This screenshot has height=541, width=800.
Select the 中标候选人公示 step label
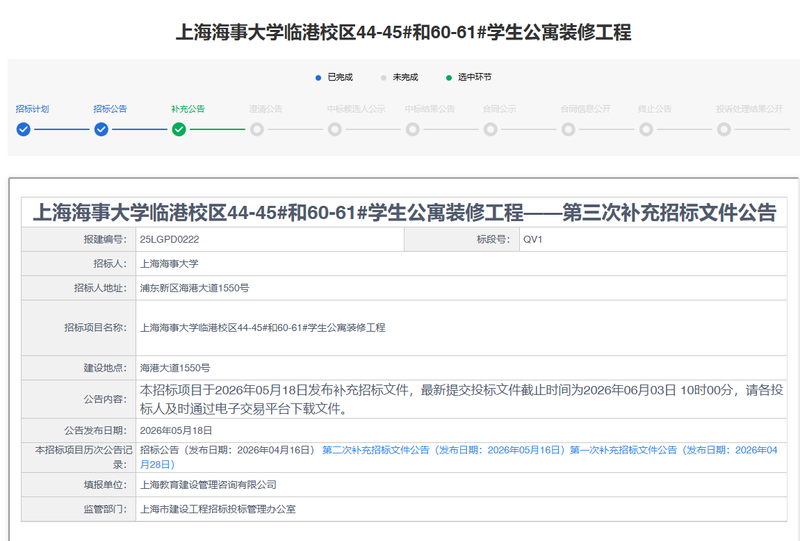pos(356,109)
